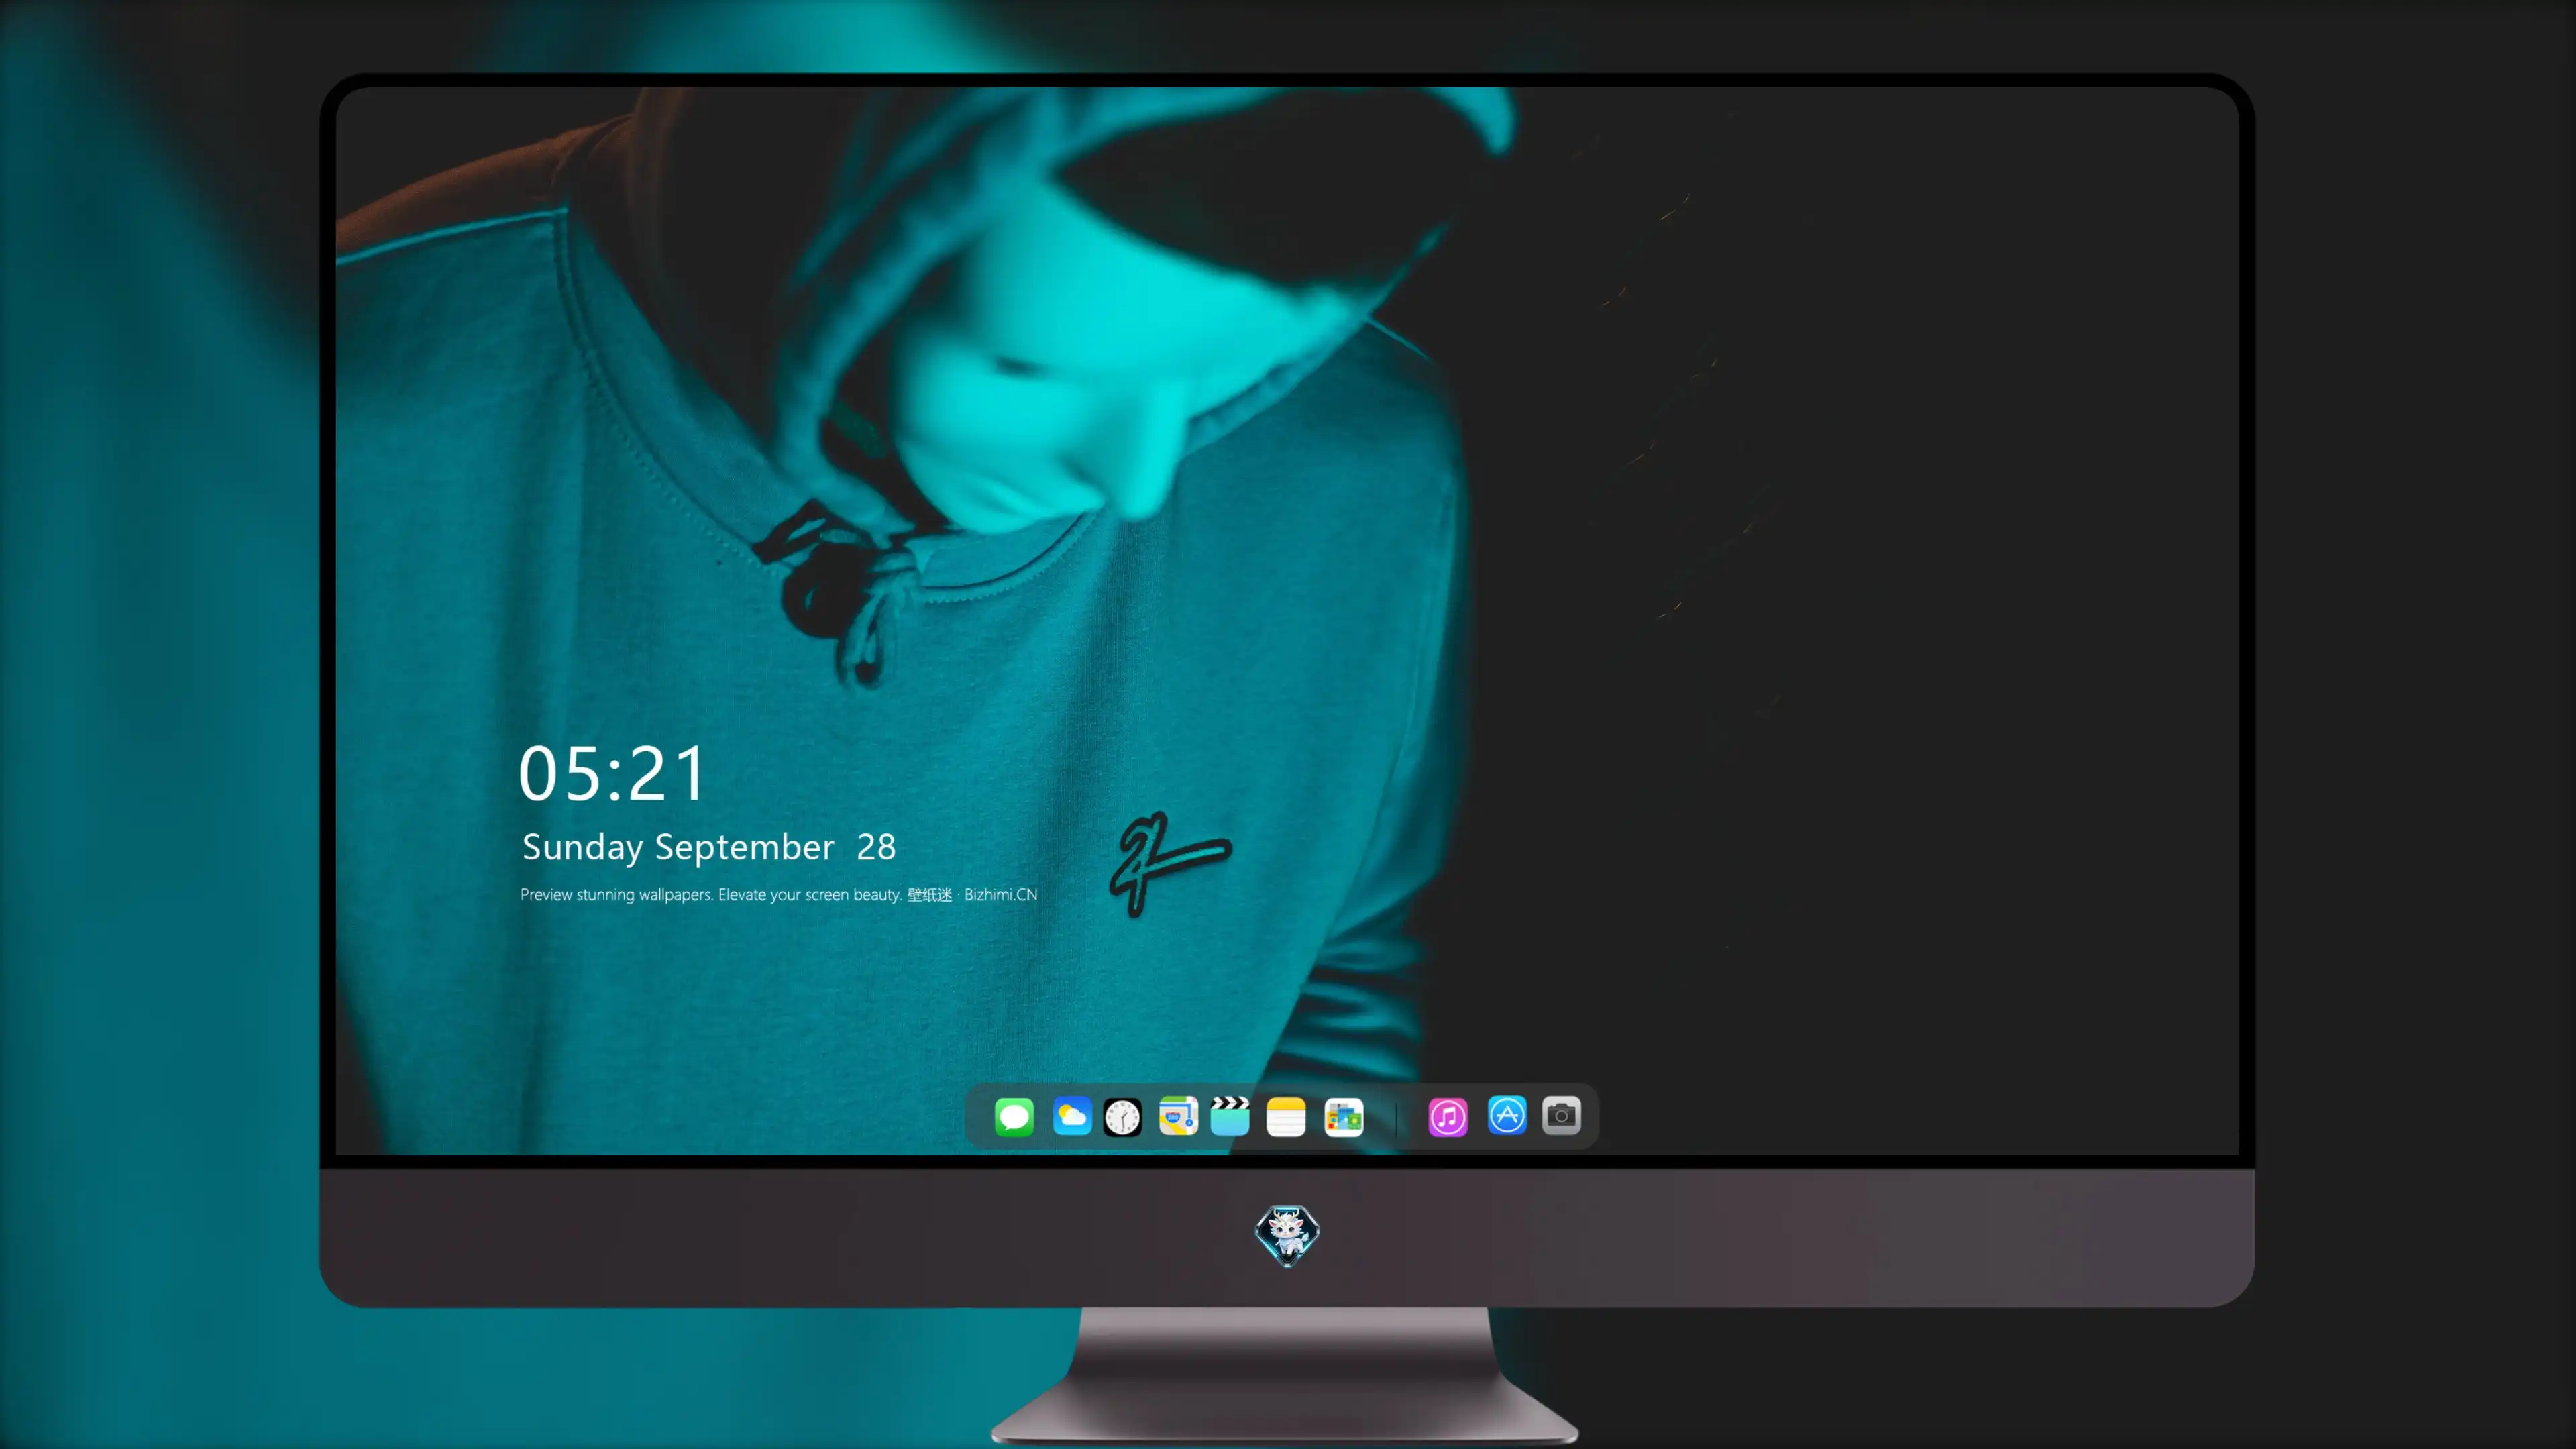Open the App Store icon
Image resolution: width=2576 pixels, height=1449 pixels.
click(1507, 1115)
